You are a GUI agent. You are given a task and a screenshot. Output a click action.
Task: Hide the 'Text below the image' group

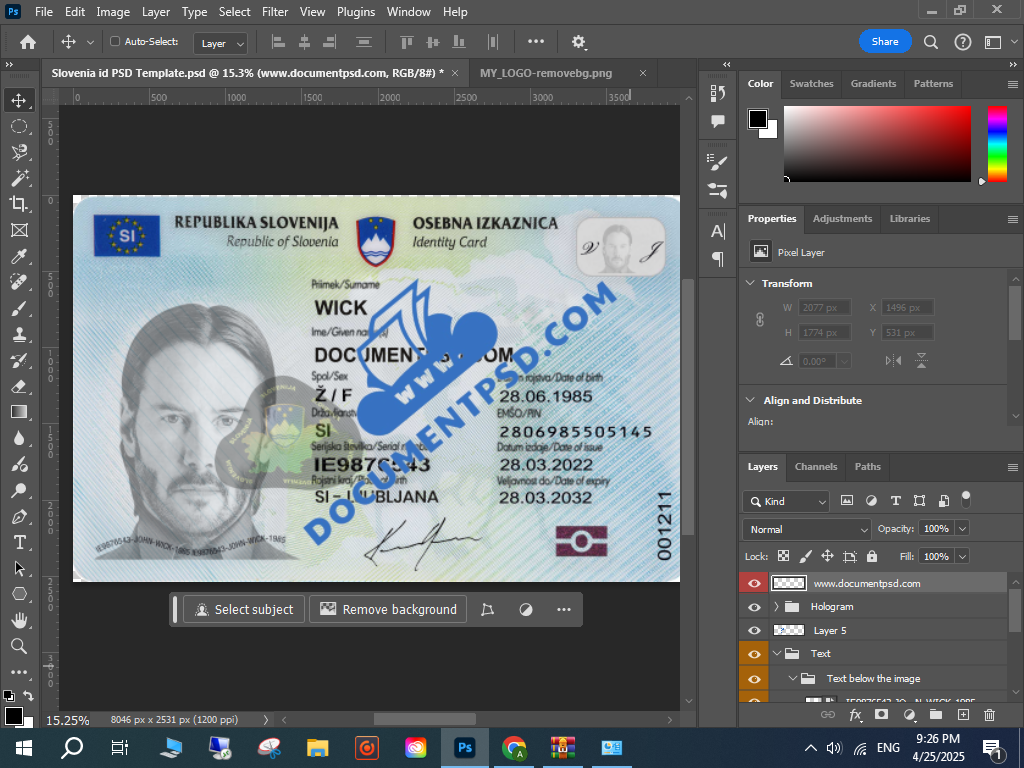[x=754, y=679]
